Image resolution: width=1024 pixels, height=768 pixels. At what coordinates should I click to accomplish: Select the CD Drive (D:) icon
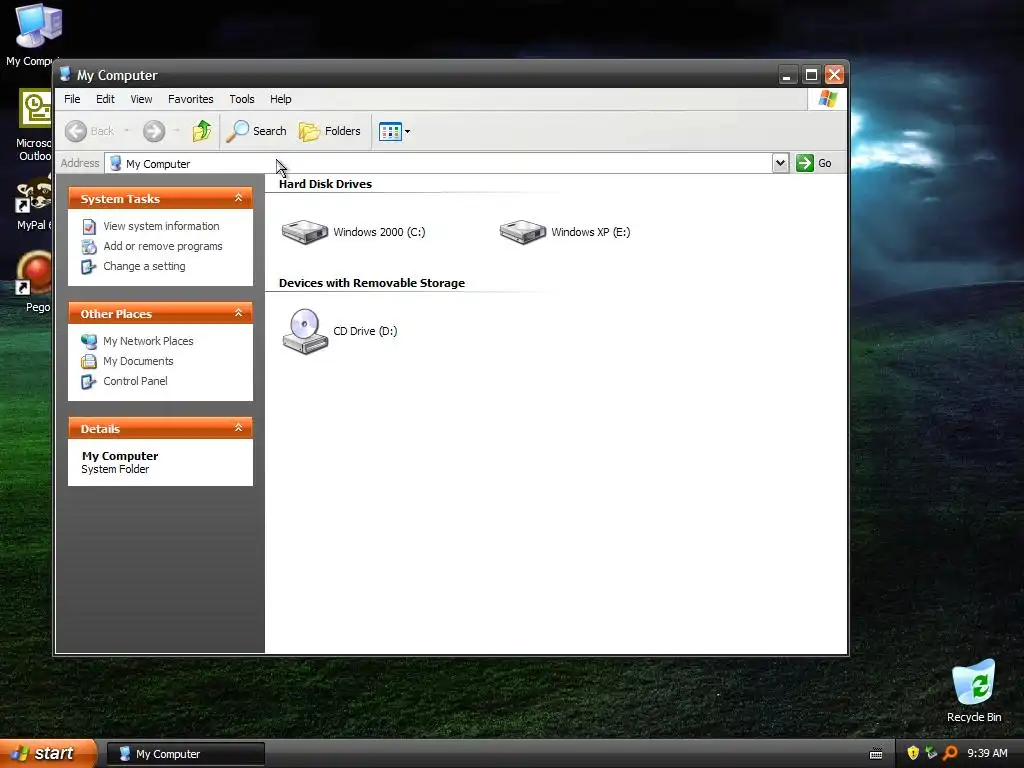coord(305,331)
